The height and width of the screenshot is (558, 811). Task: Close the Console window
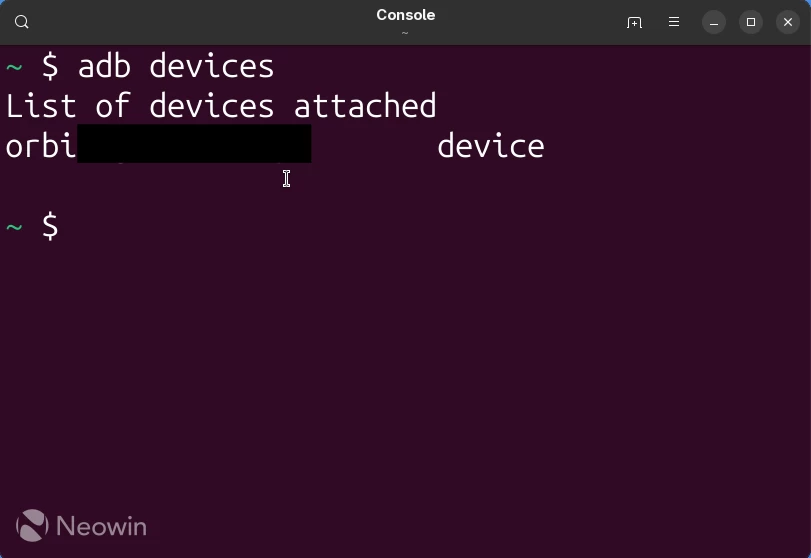[788, 22]
